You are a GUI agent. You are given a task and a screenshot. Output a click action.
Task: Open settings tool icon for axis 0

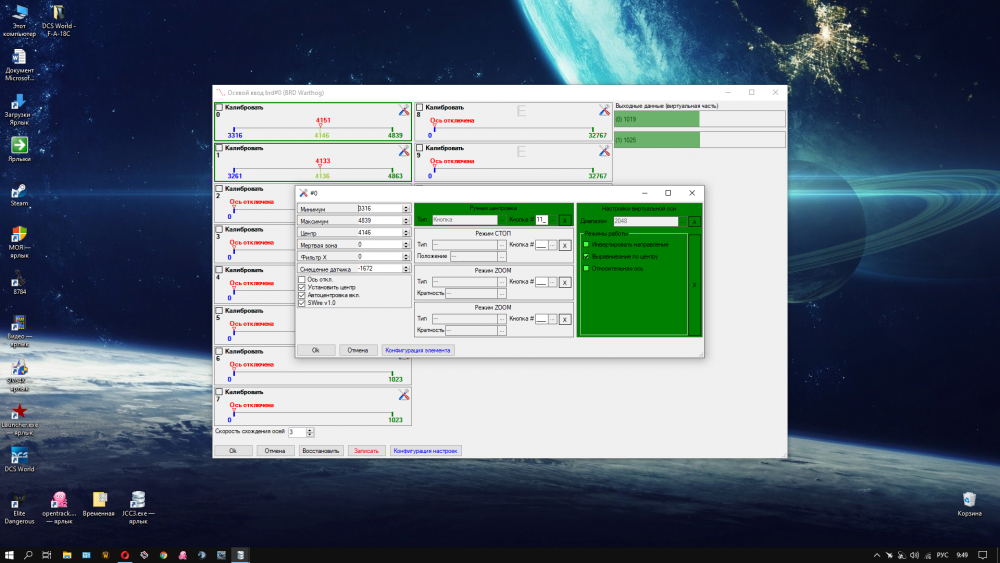(x=404, y=110)
